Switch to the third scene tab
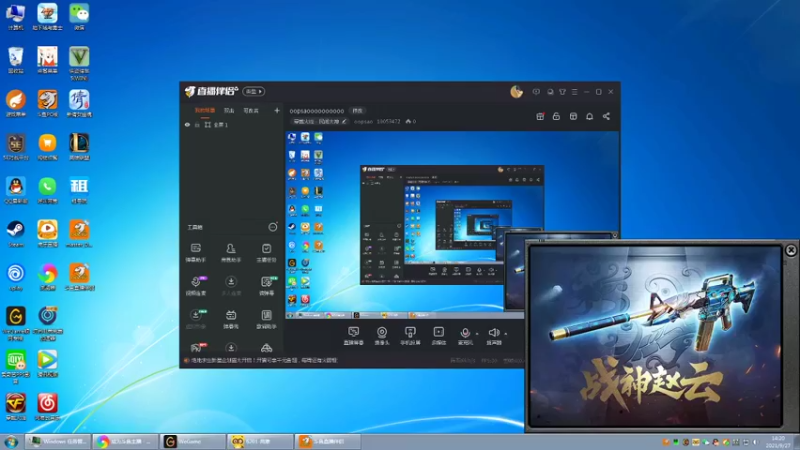Image resolution: width=800 pixels, height=450 pixels. coord(251,110)
